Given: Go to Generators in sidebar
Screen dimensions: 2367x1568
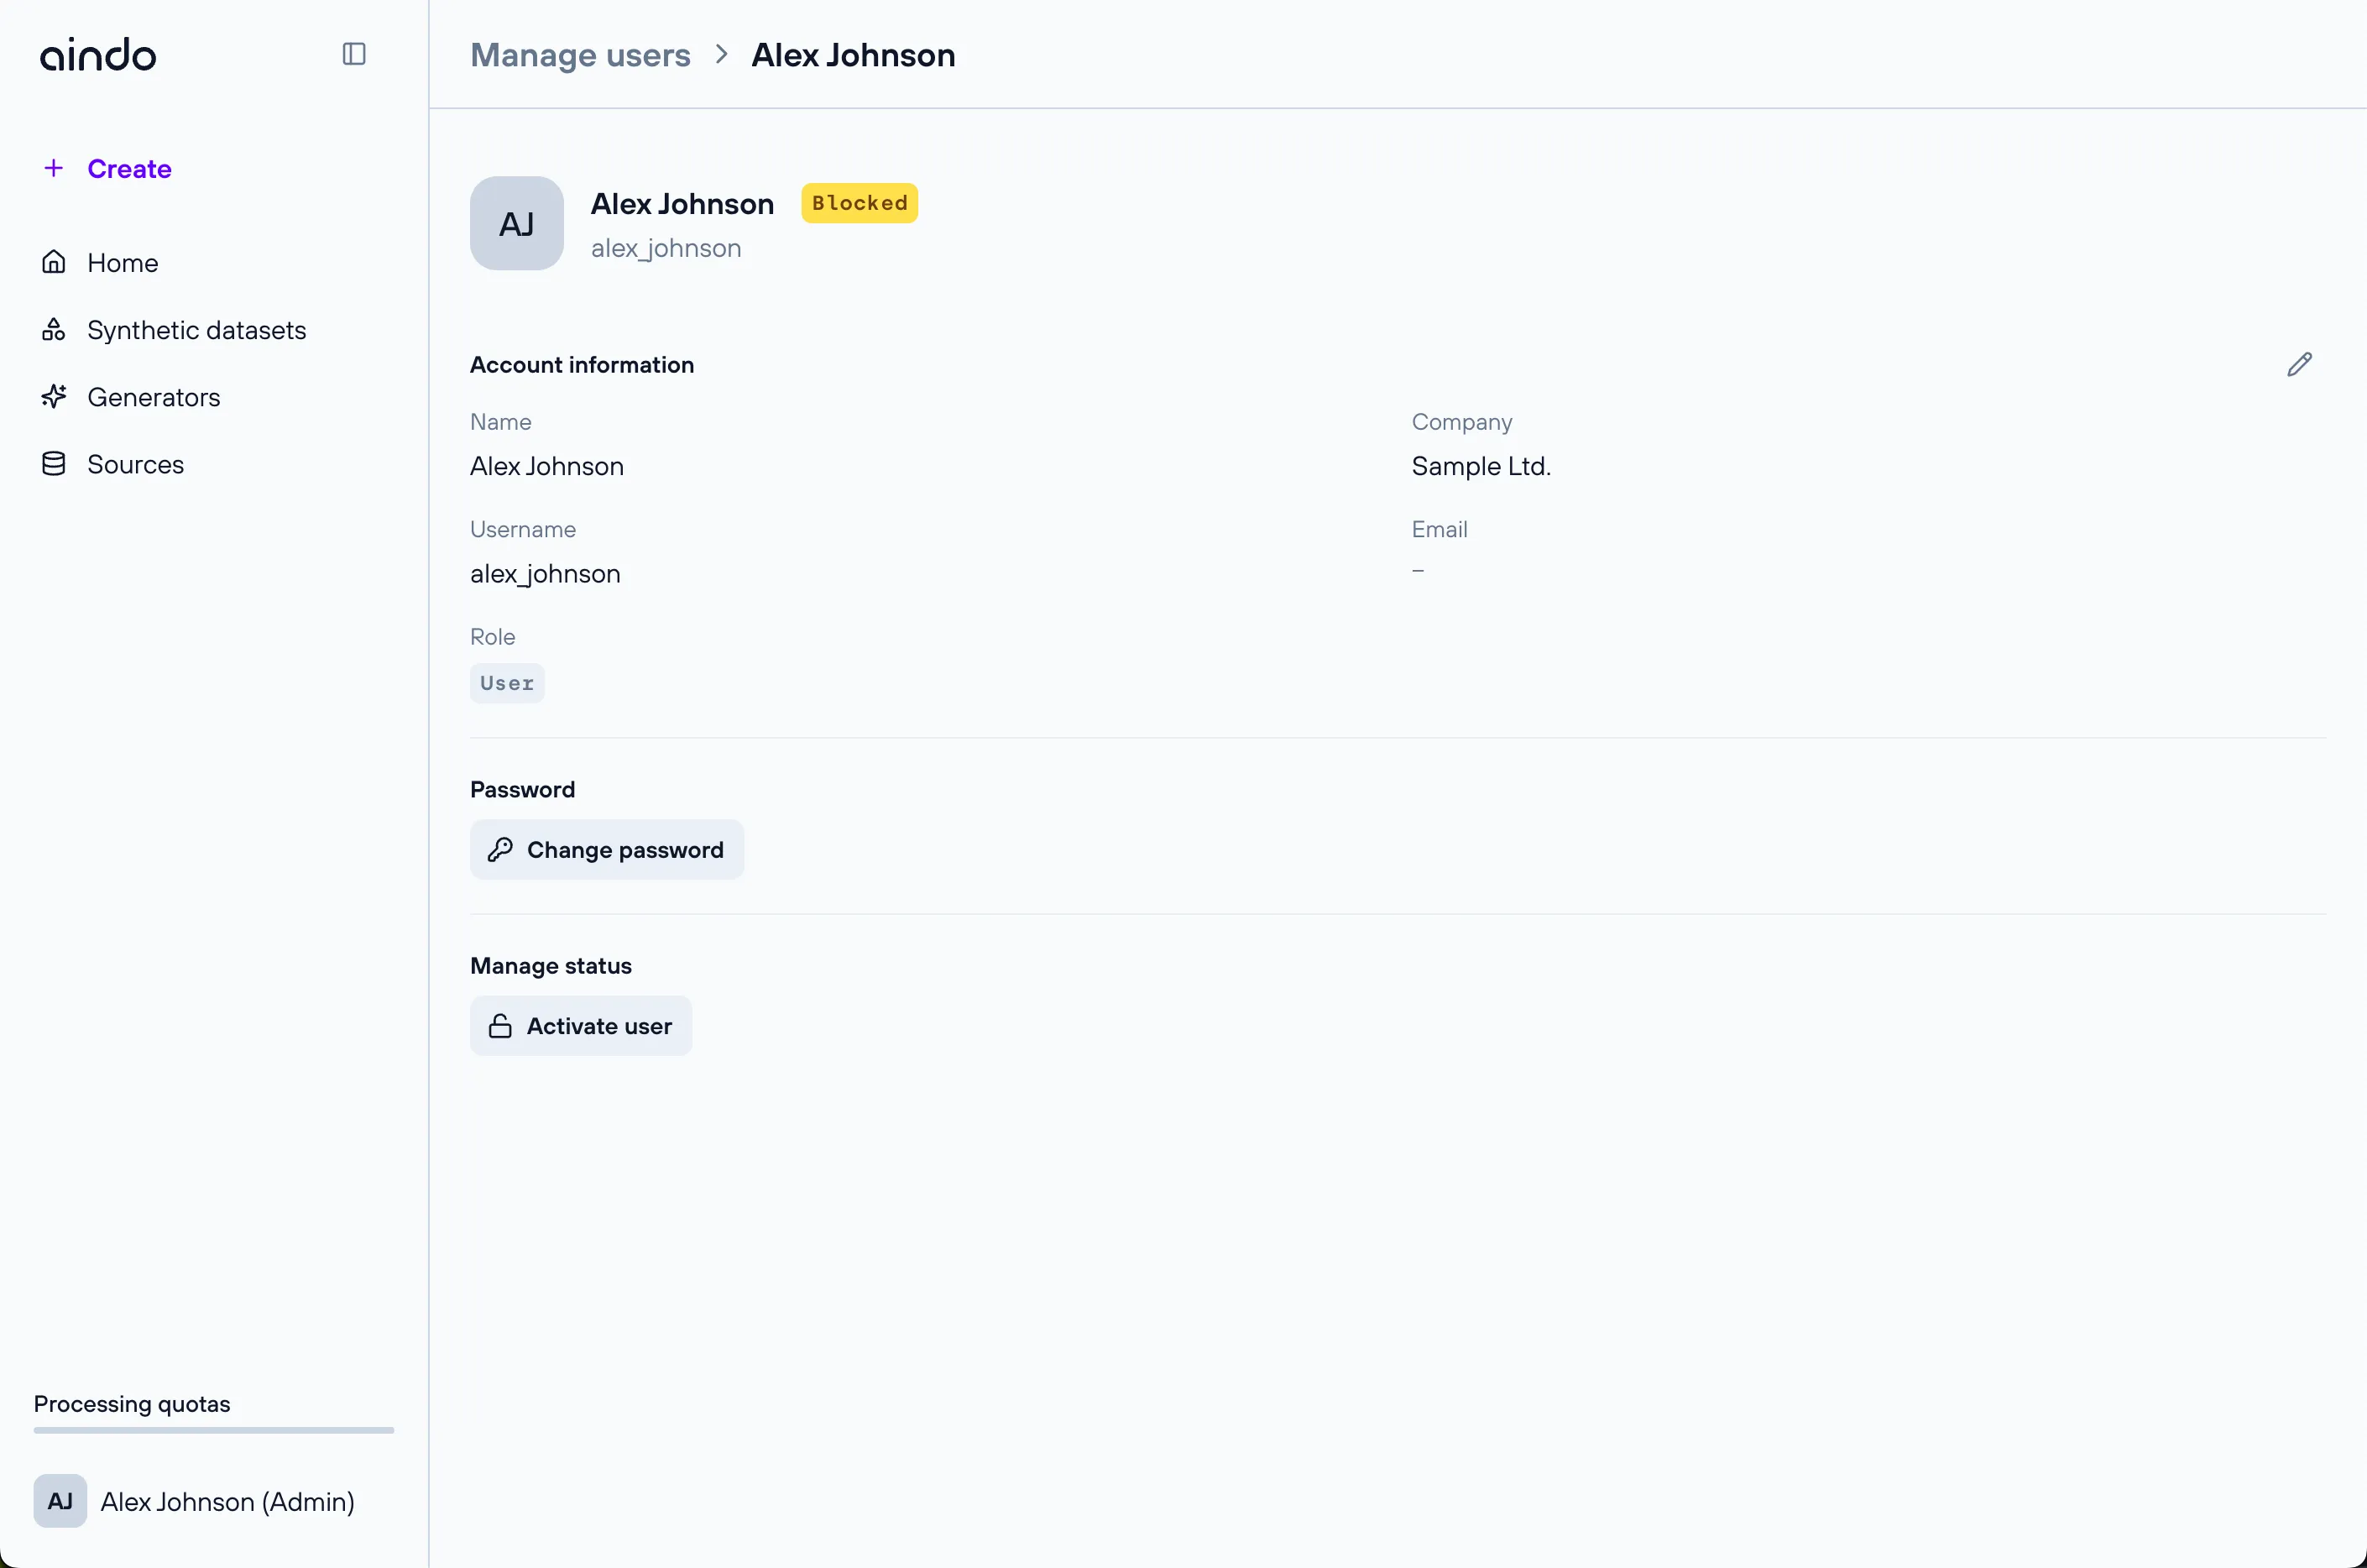Looking at the screenshot, I should click(153, 397).
